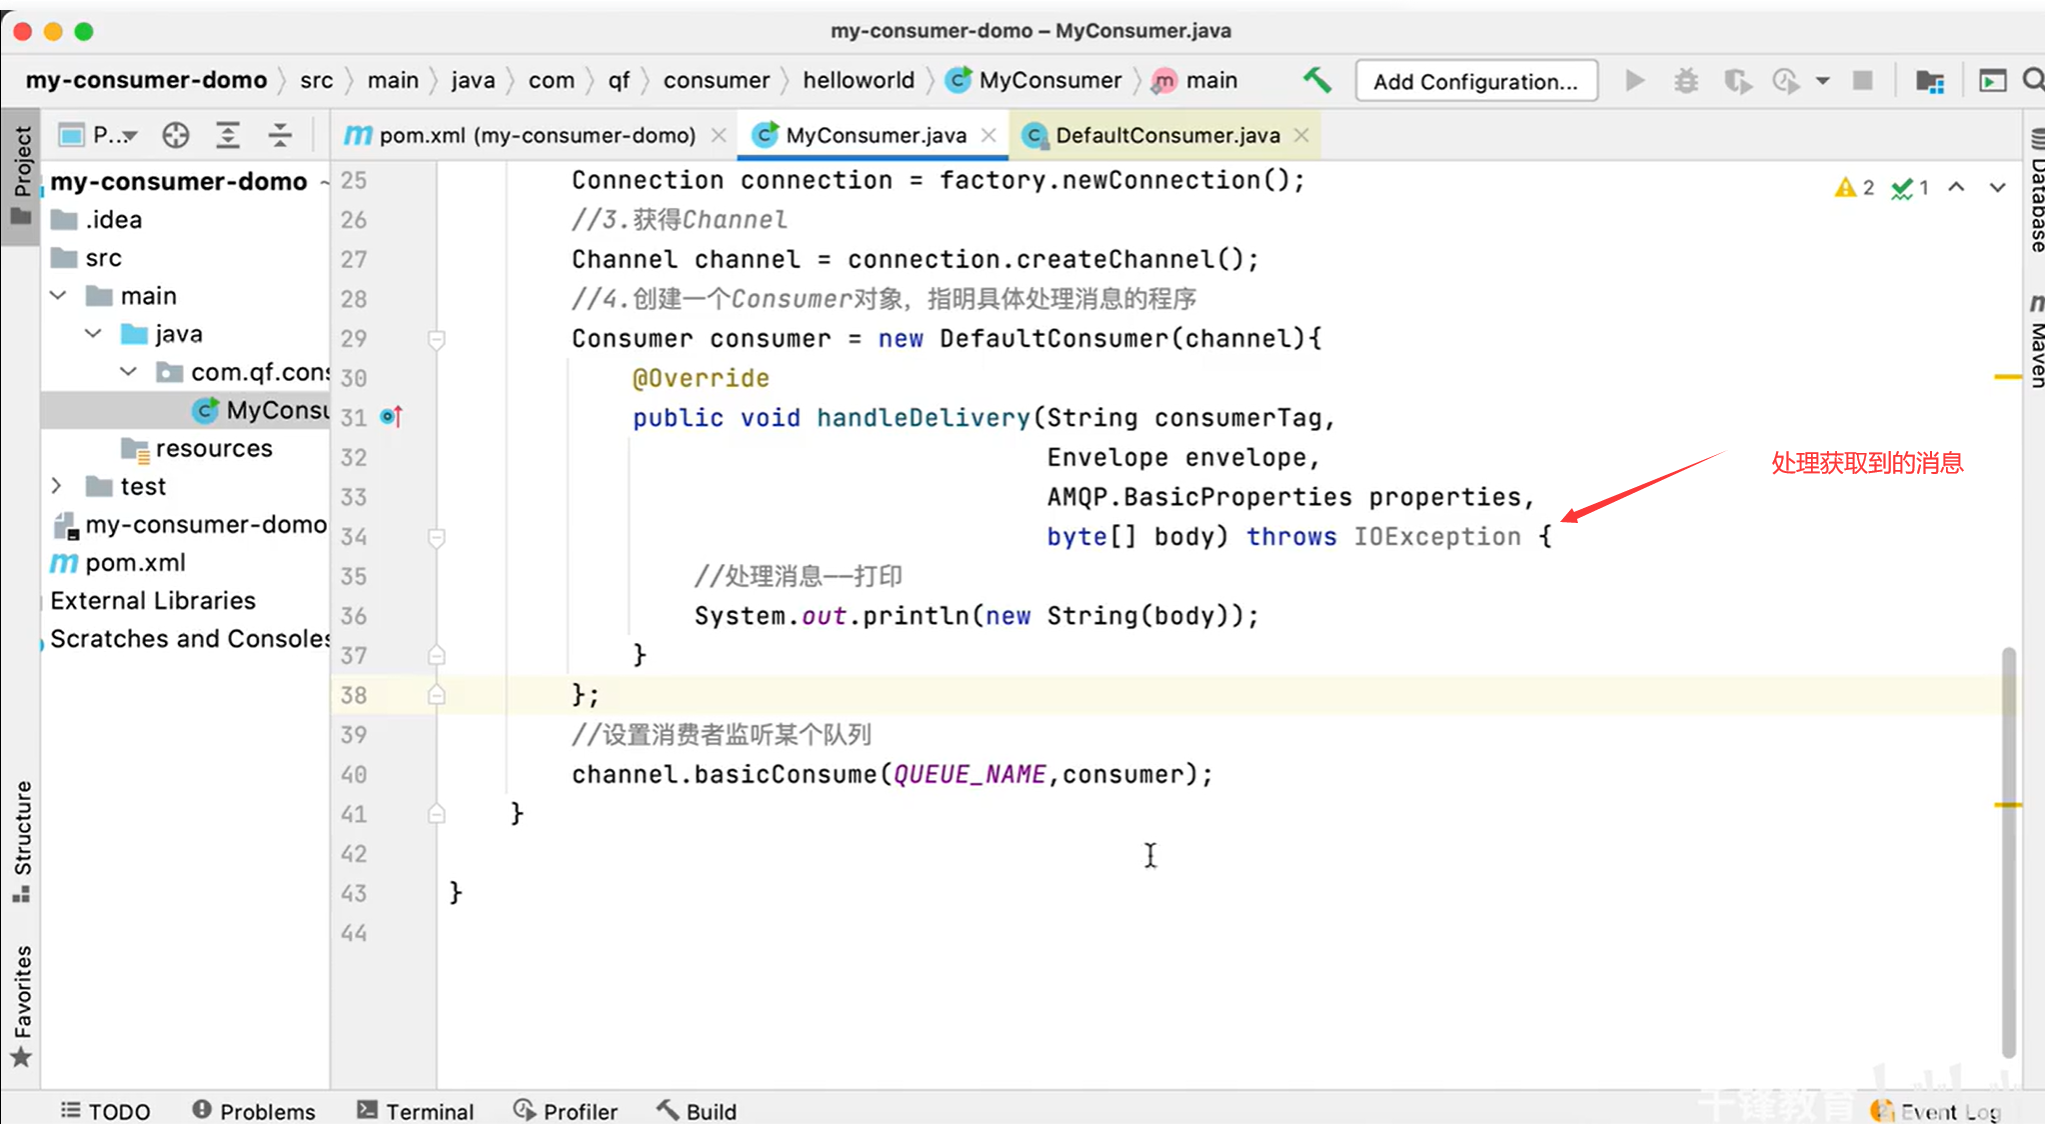
Task: Collapse the main folder in the tree
Action: coord(59,296)
